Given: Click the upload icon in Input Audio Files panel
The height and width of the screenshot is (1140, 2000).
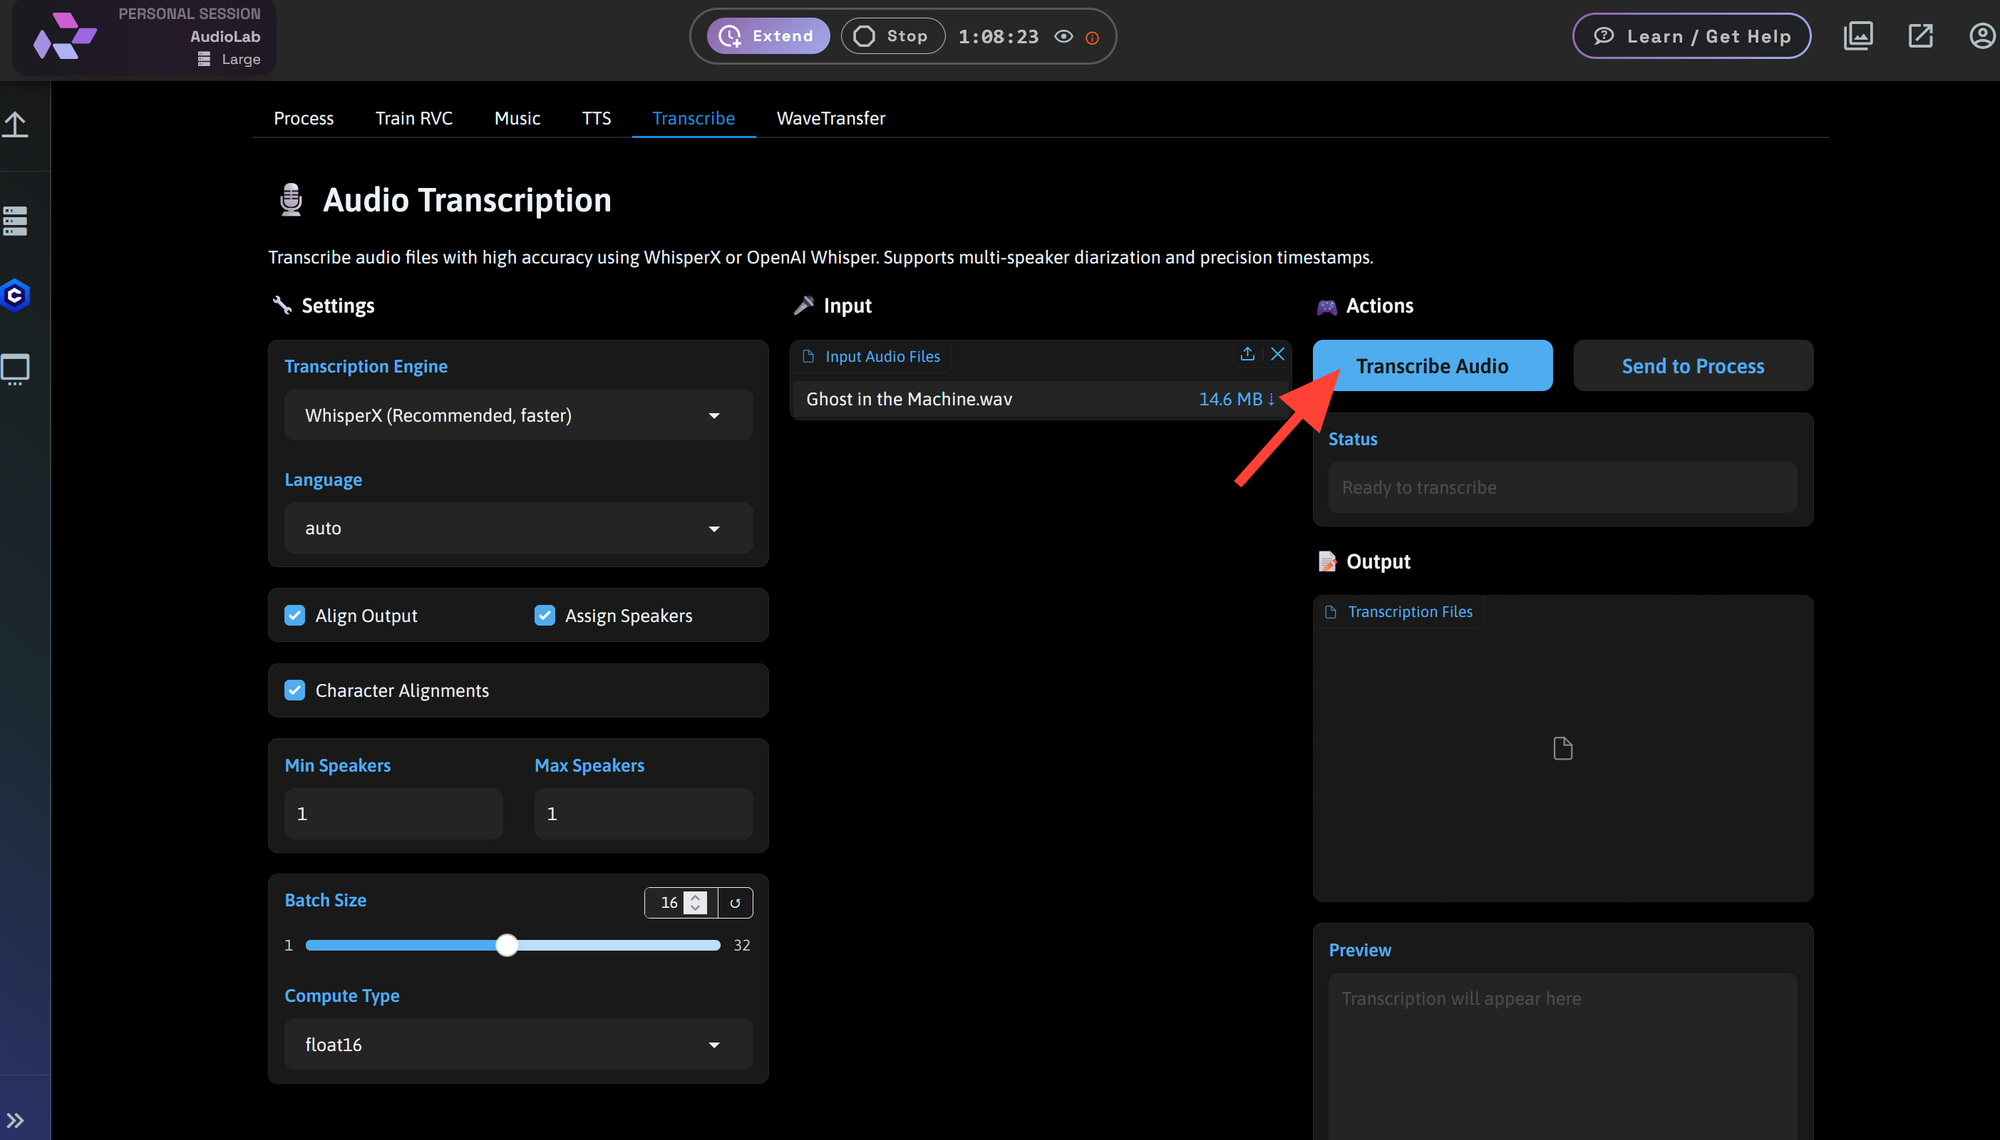Looking at the screenshot, I should click(x=1246, y=354).
